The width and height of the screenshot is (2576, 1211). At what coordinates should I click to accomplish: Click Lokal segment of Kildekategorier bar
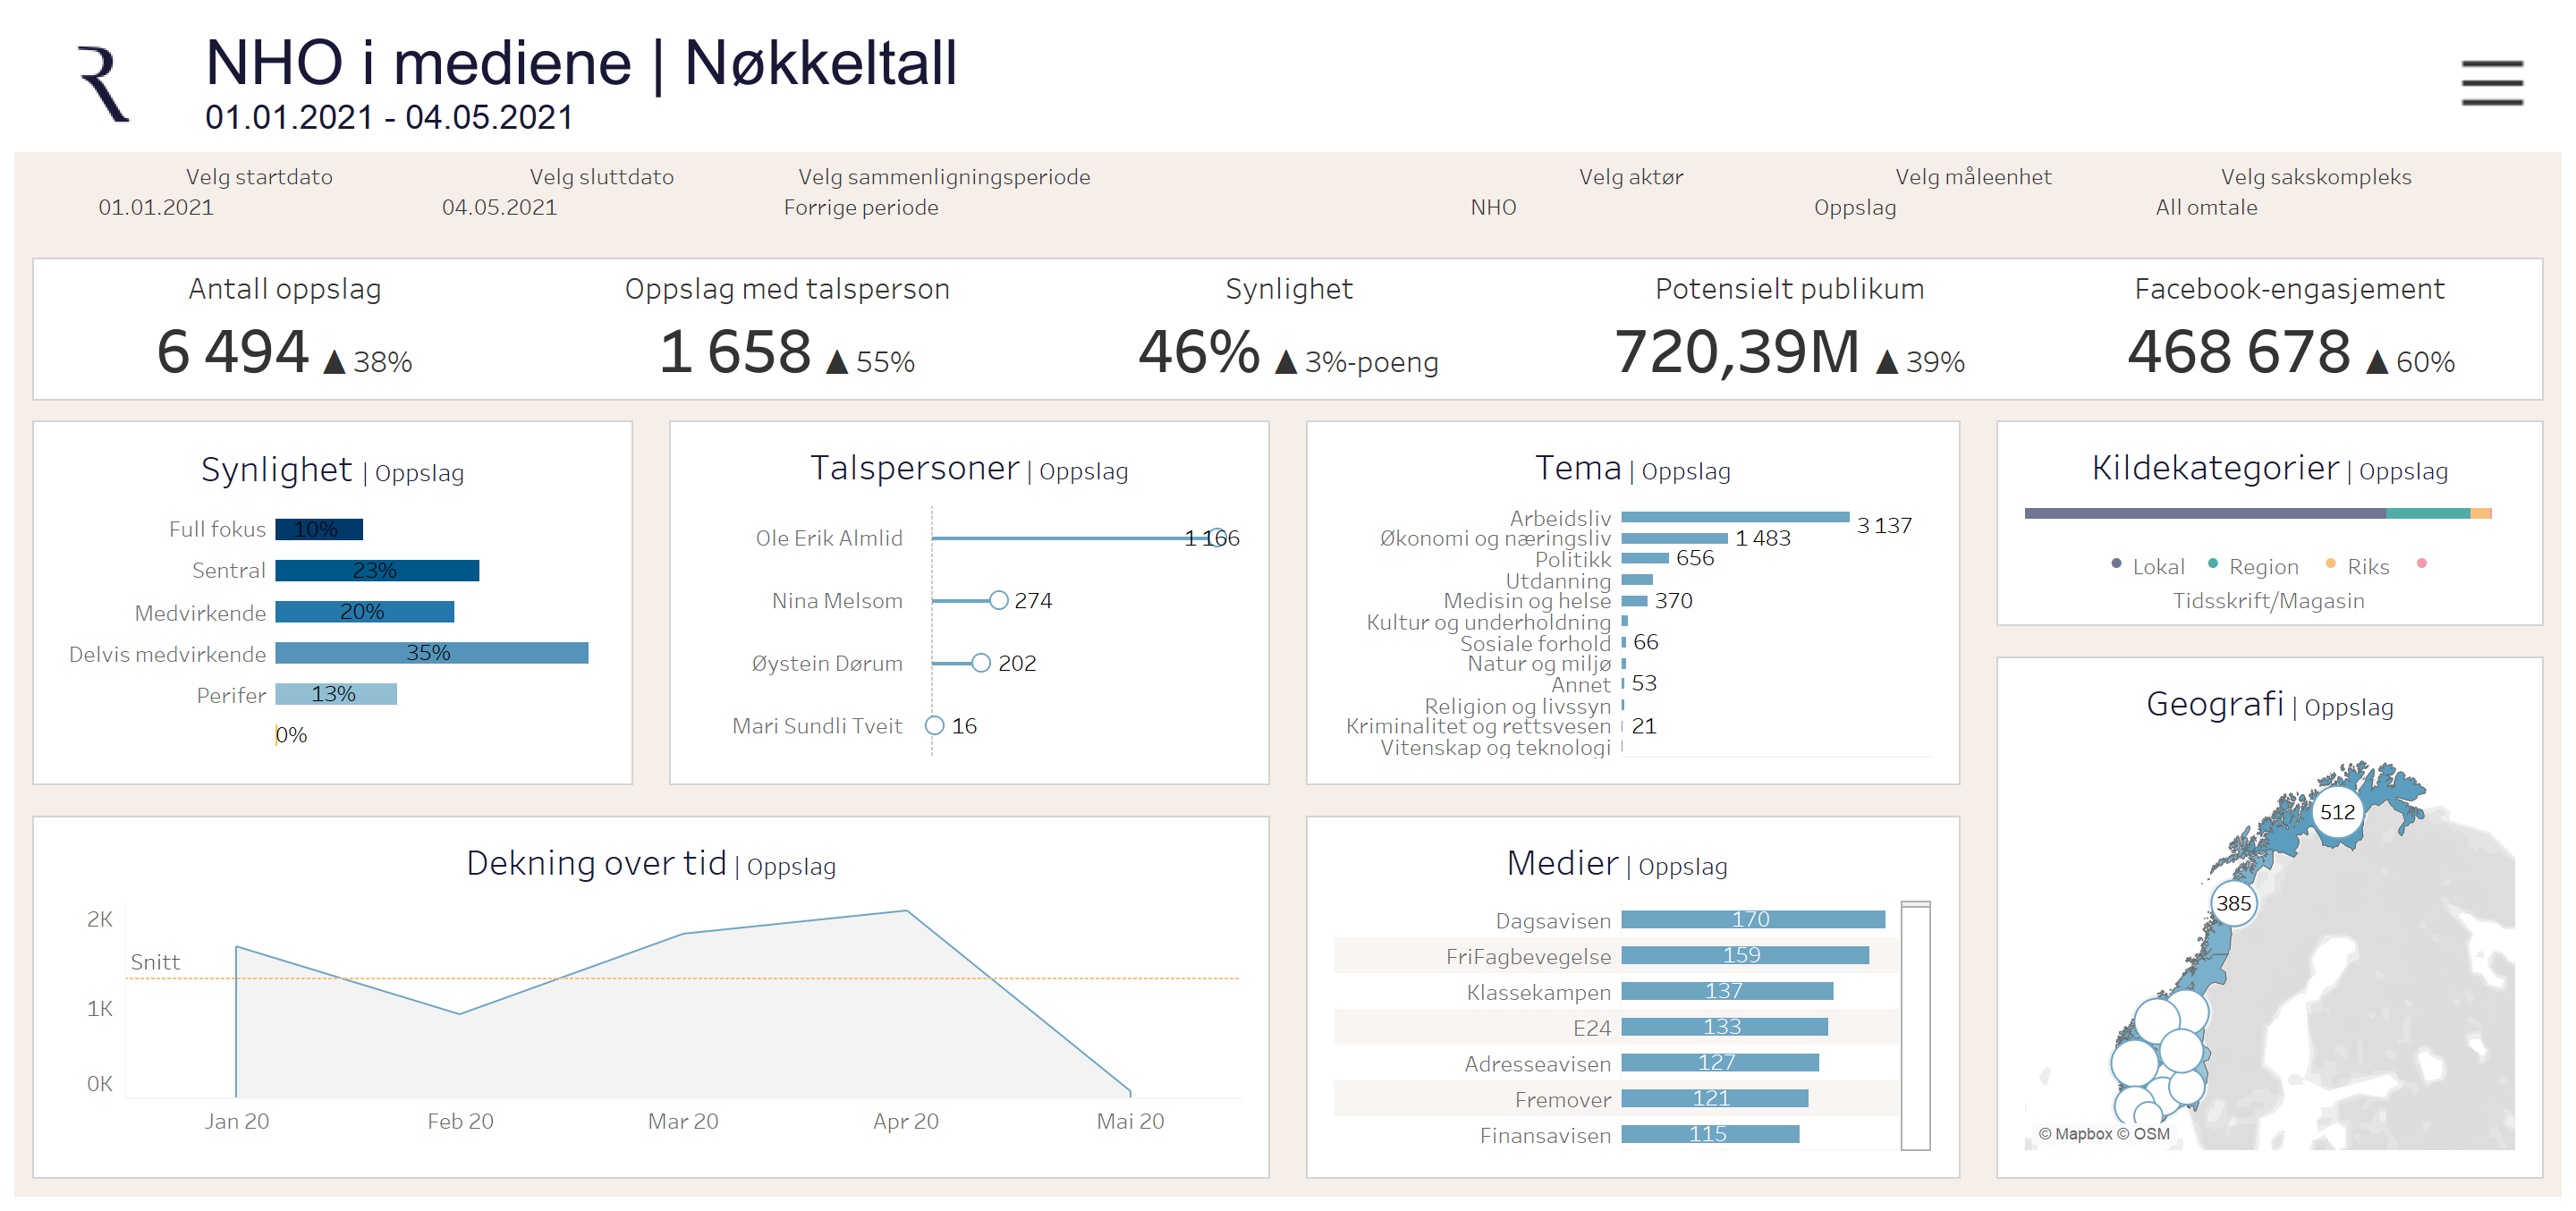[2204, 513]
